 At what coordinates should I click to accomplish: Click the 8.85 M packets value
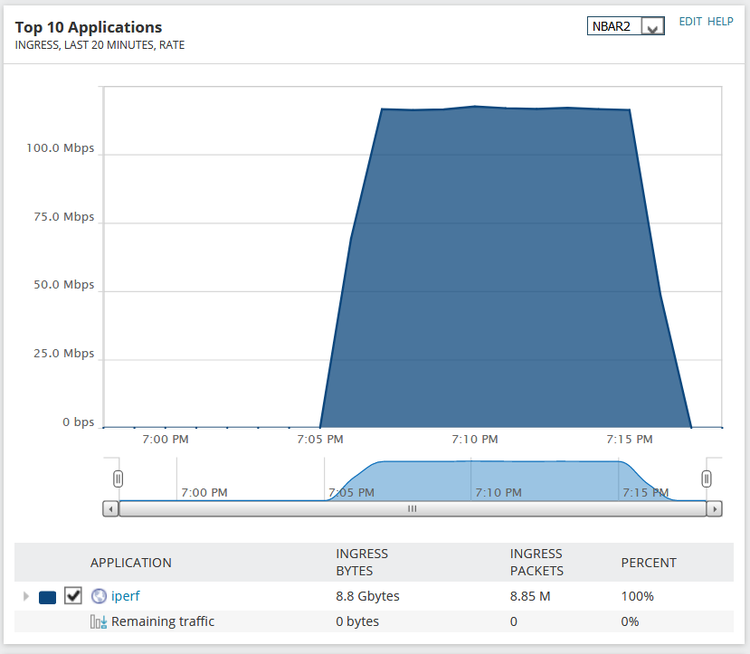click(530, 596)
